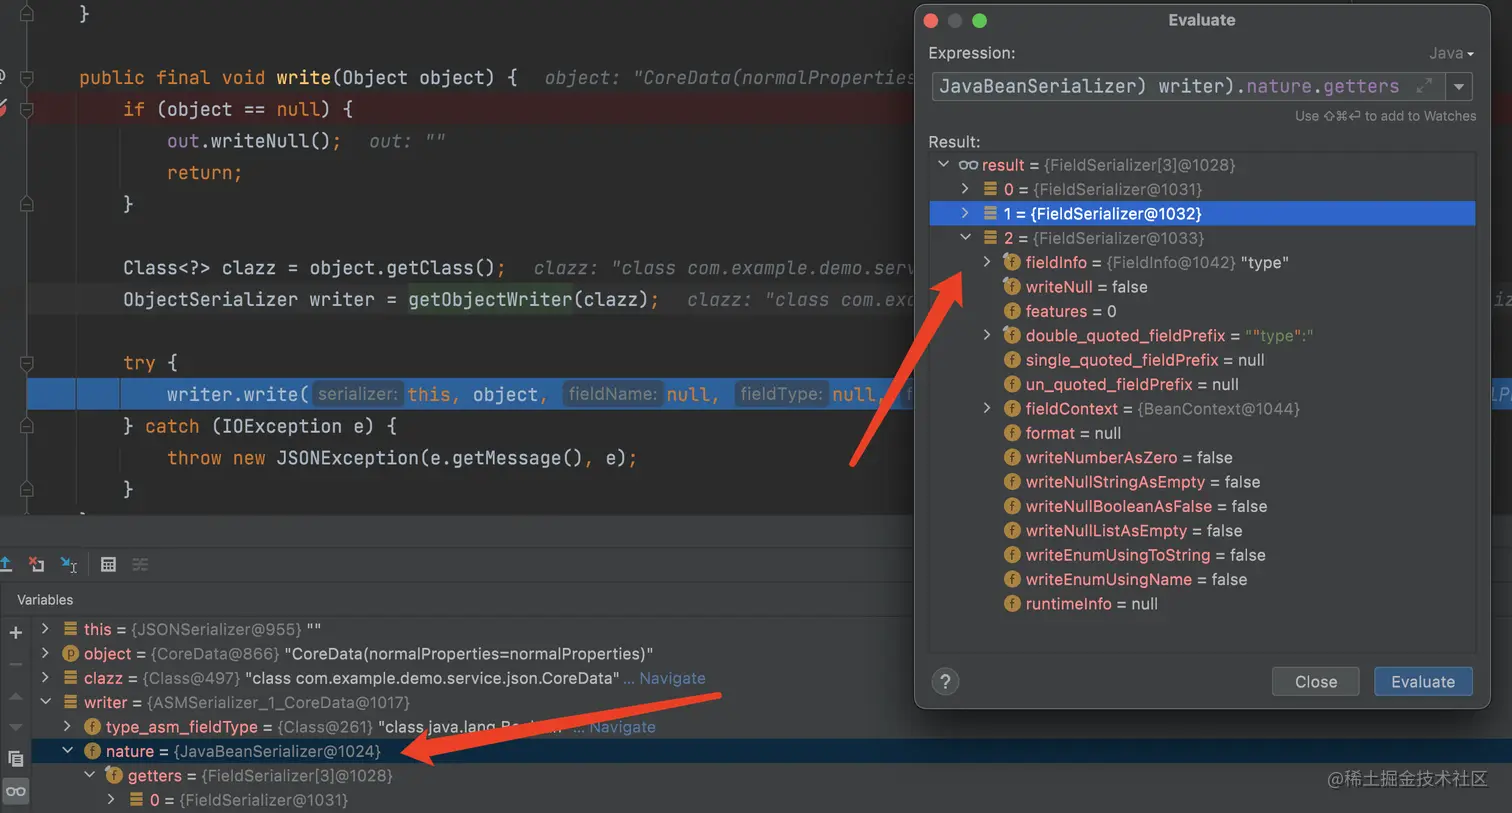The width and height of the screenshot is (1512, 813).
Task: Remove the watch with the minus icon
Action: [x=15, y=663]
